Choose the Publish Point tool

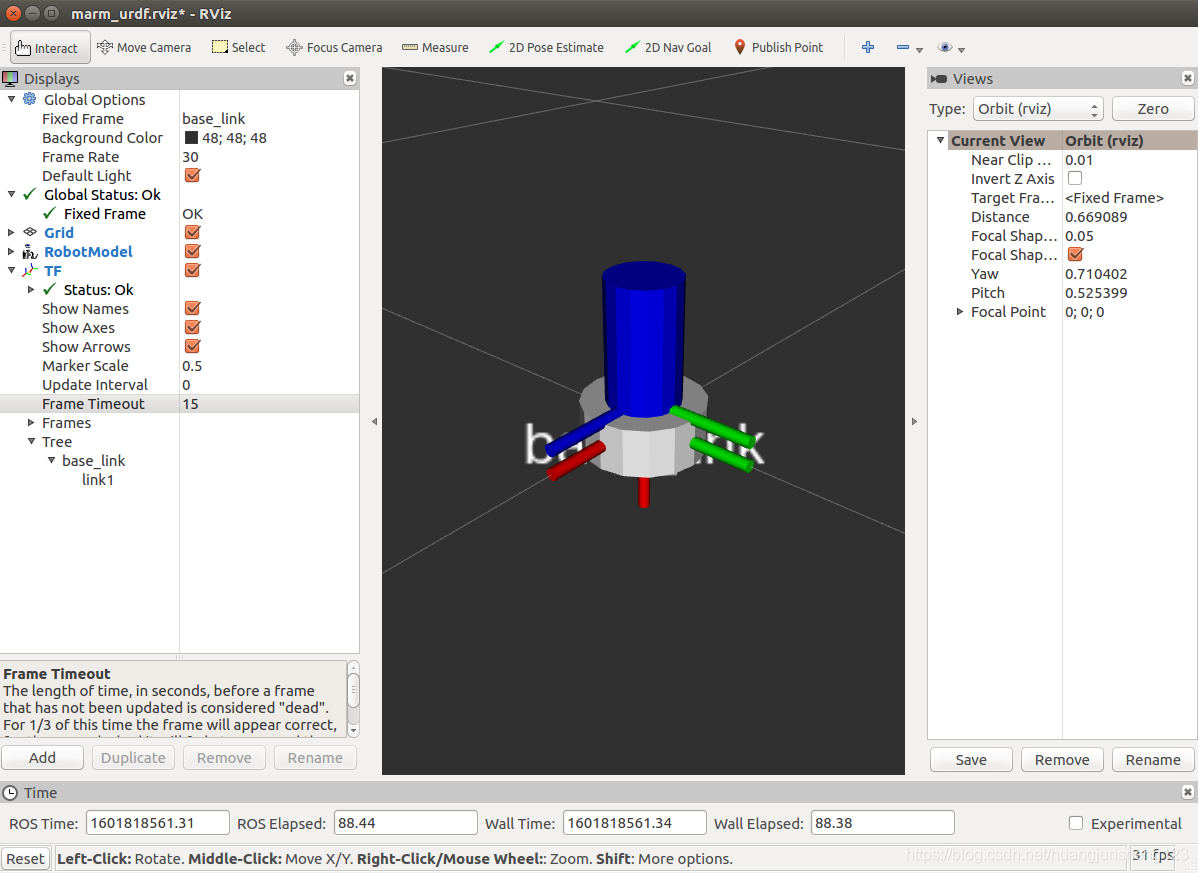[x=779, y=47]
